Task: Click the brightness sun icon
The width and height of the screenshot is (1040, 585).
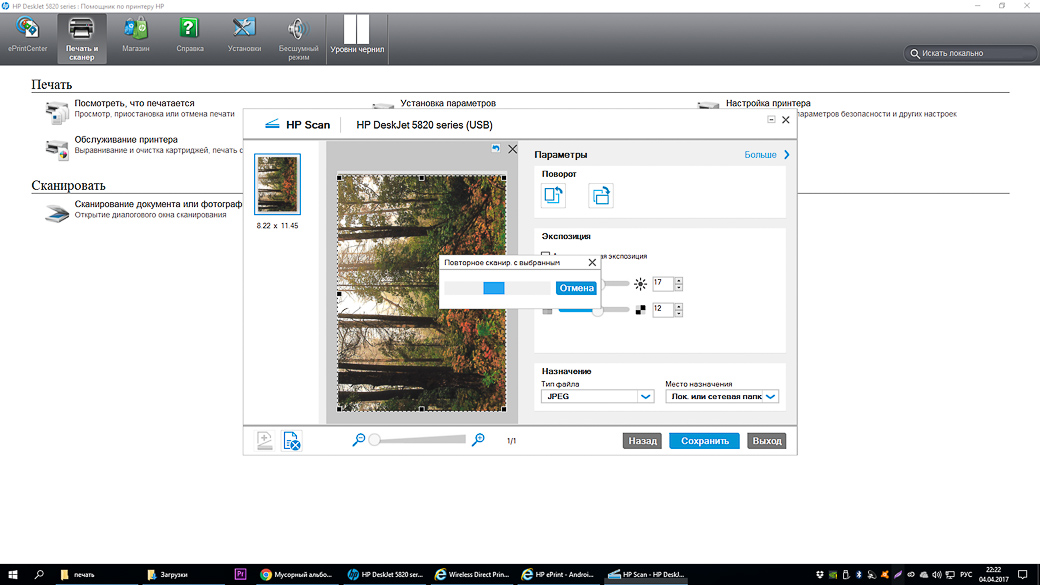Action: pyautogui.click(x=640, y=284)
